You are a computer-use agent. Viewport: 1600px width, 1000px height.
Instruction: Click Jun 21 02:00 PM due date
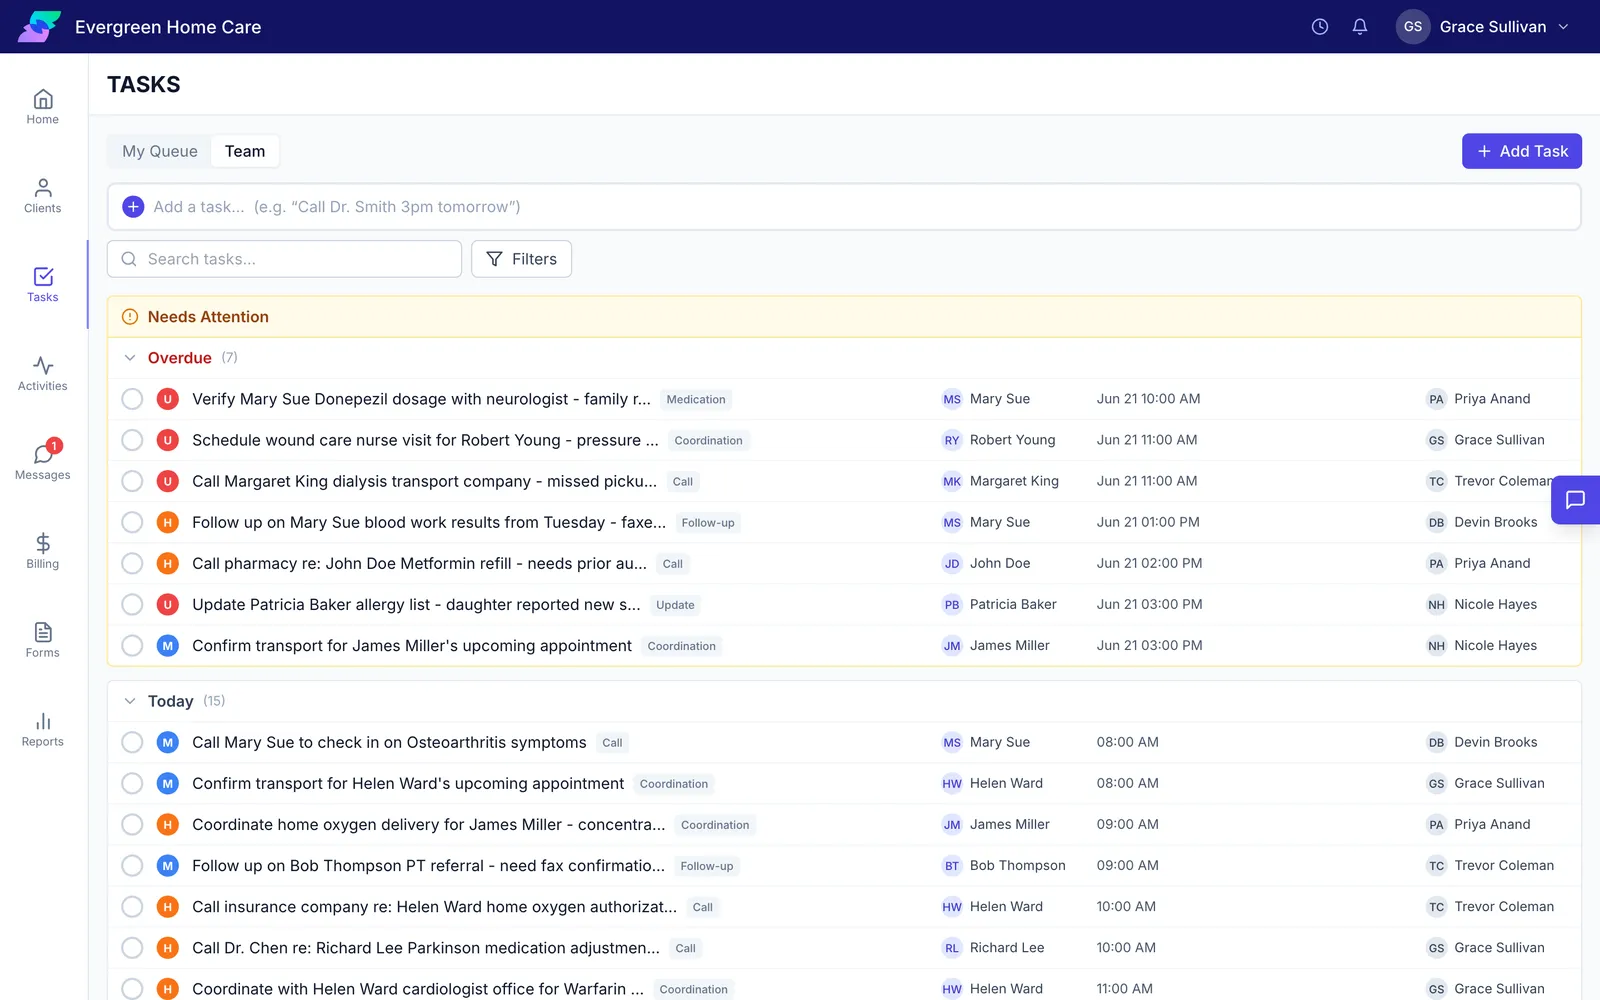click(x=1149, y=564)
